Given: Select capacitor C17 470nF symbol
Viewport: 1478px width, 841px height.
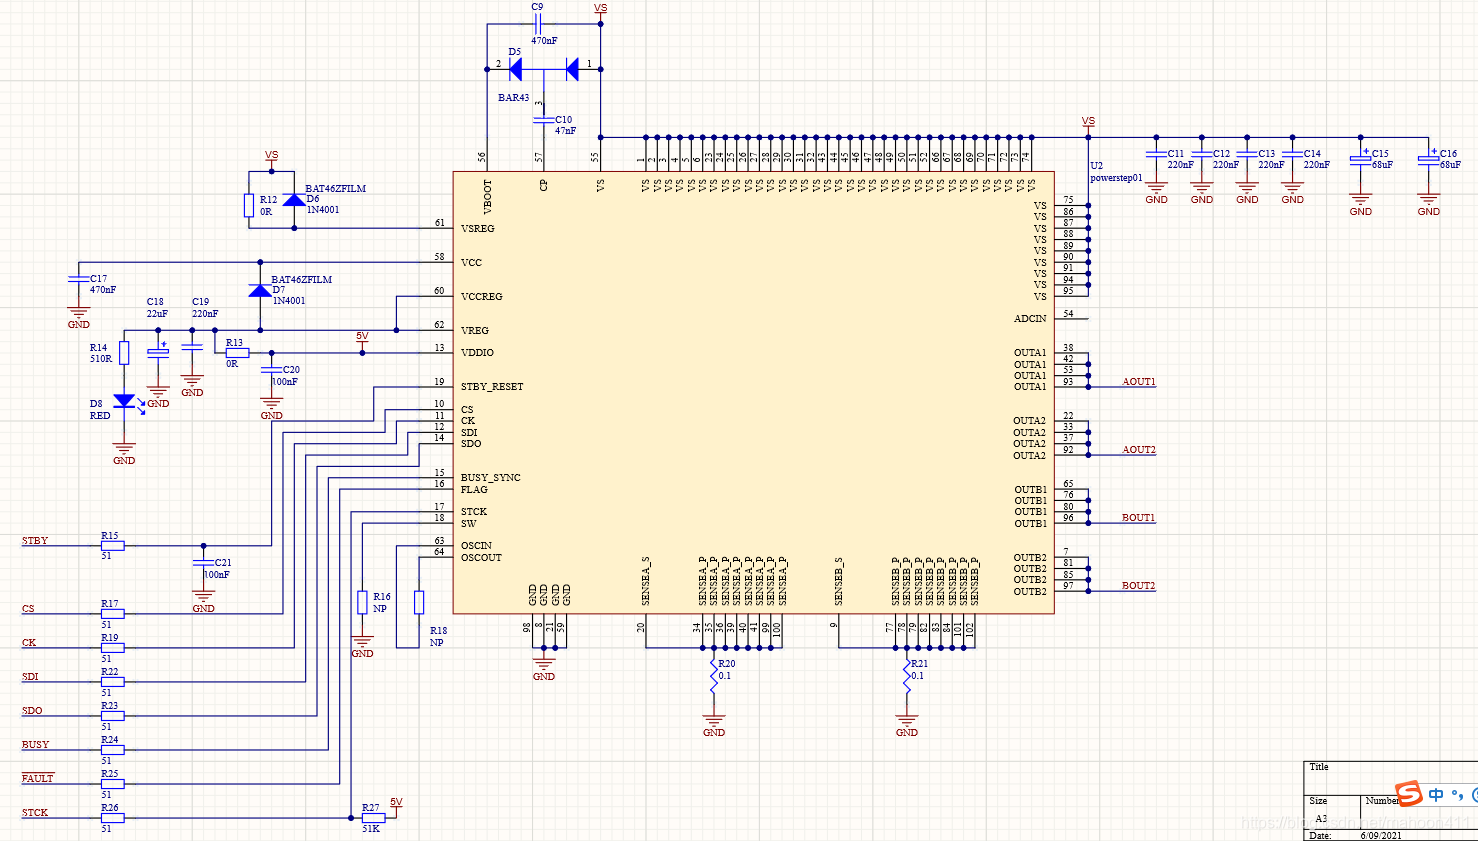Looking at the screenshot, I should (78, 279).
